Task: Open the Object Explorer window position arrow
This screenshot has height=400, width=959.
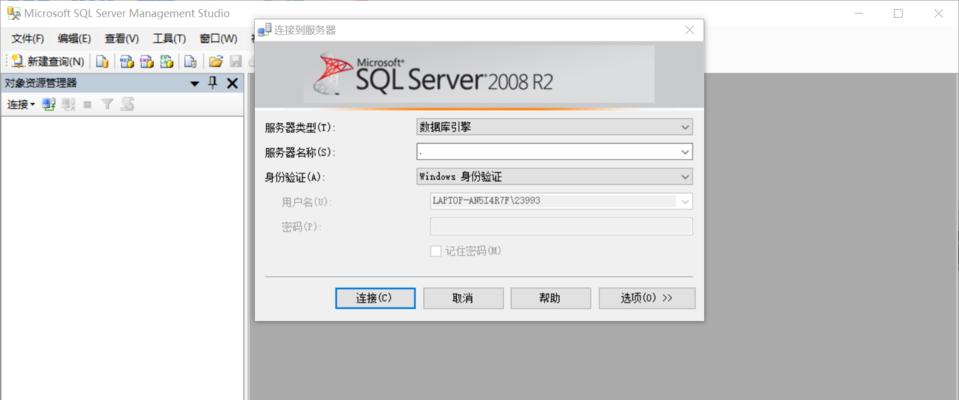Action: coord(194,84)
